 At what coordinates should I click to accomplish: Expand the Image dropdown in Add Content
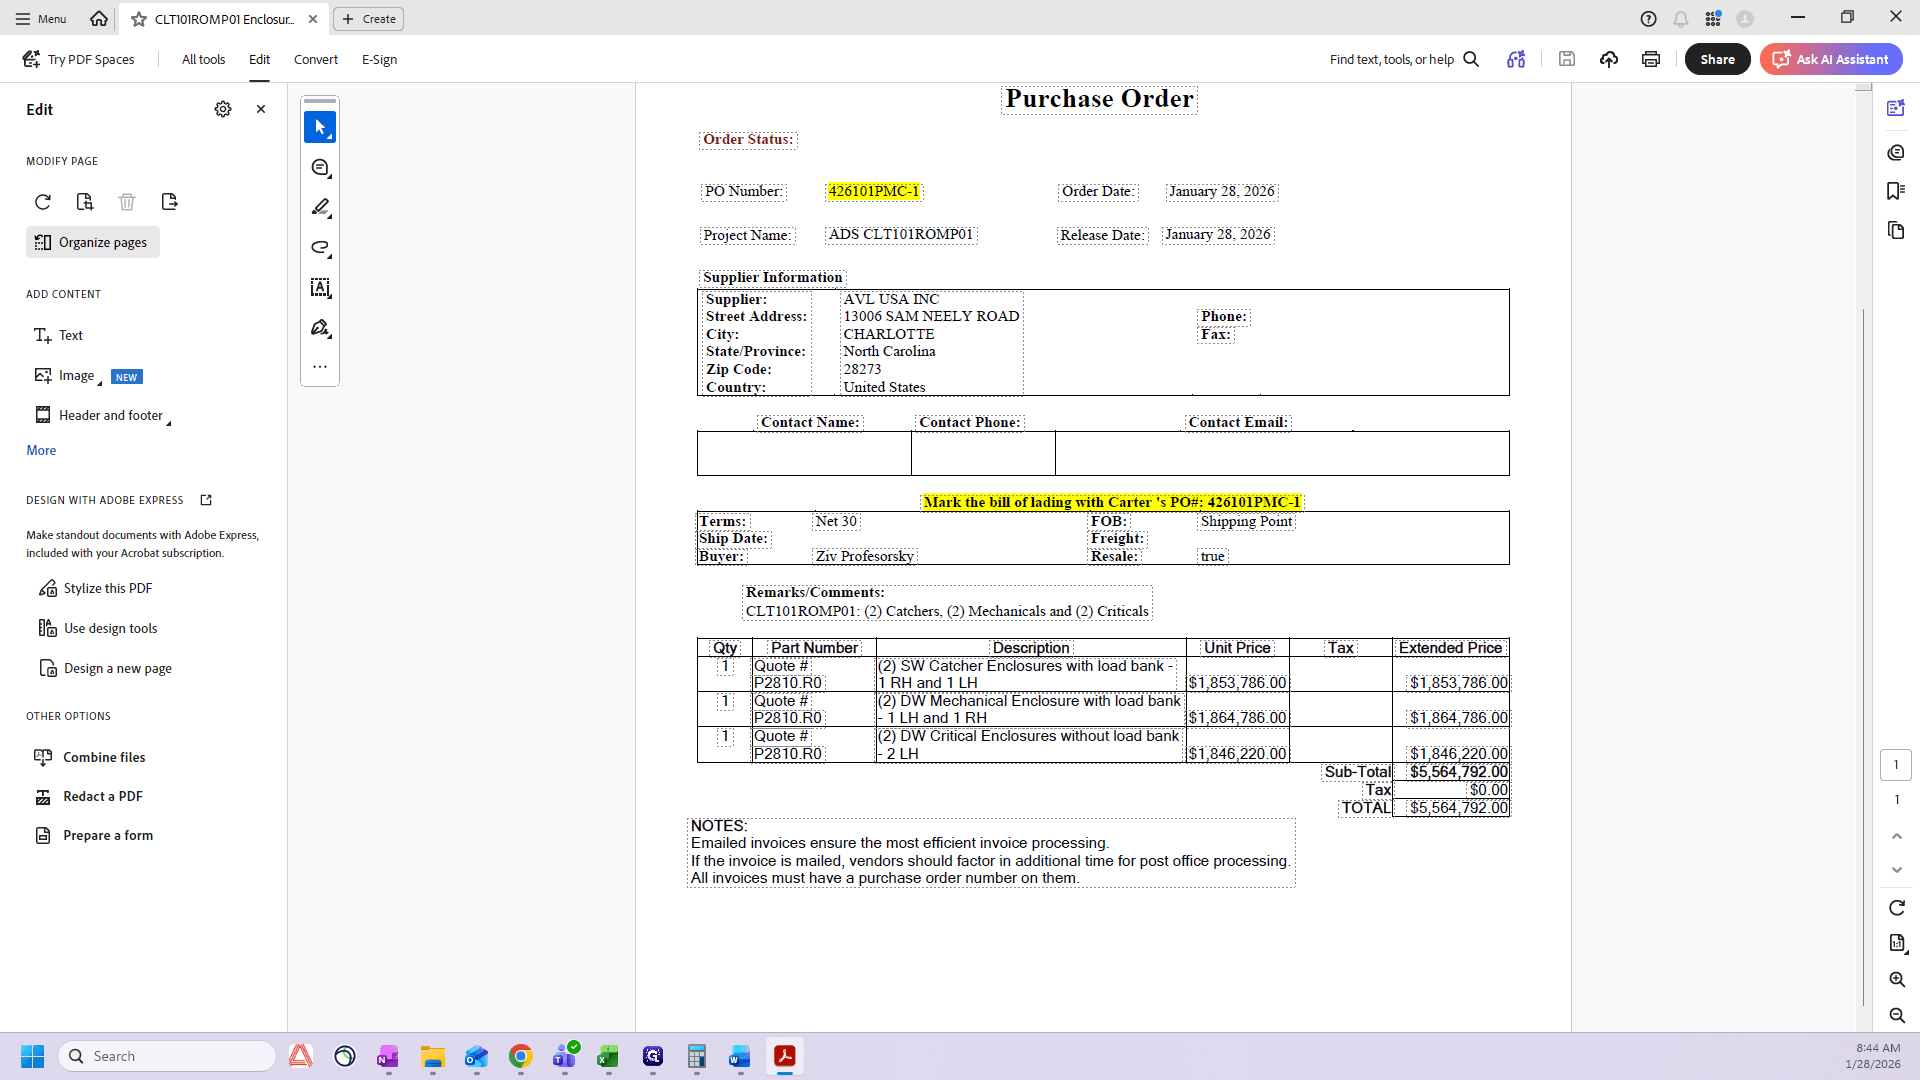(99, 381)
